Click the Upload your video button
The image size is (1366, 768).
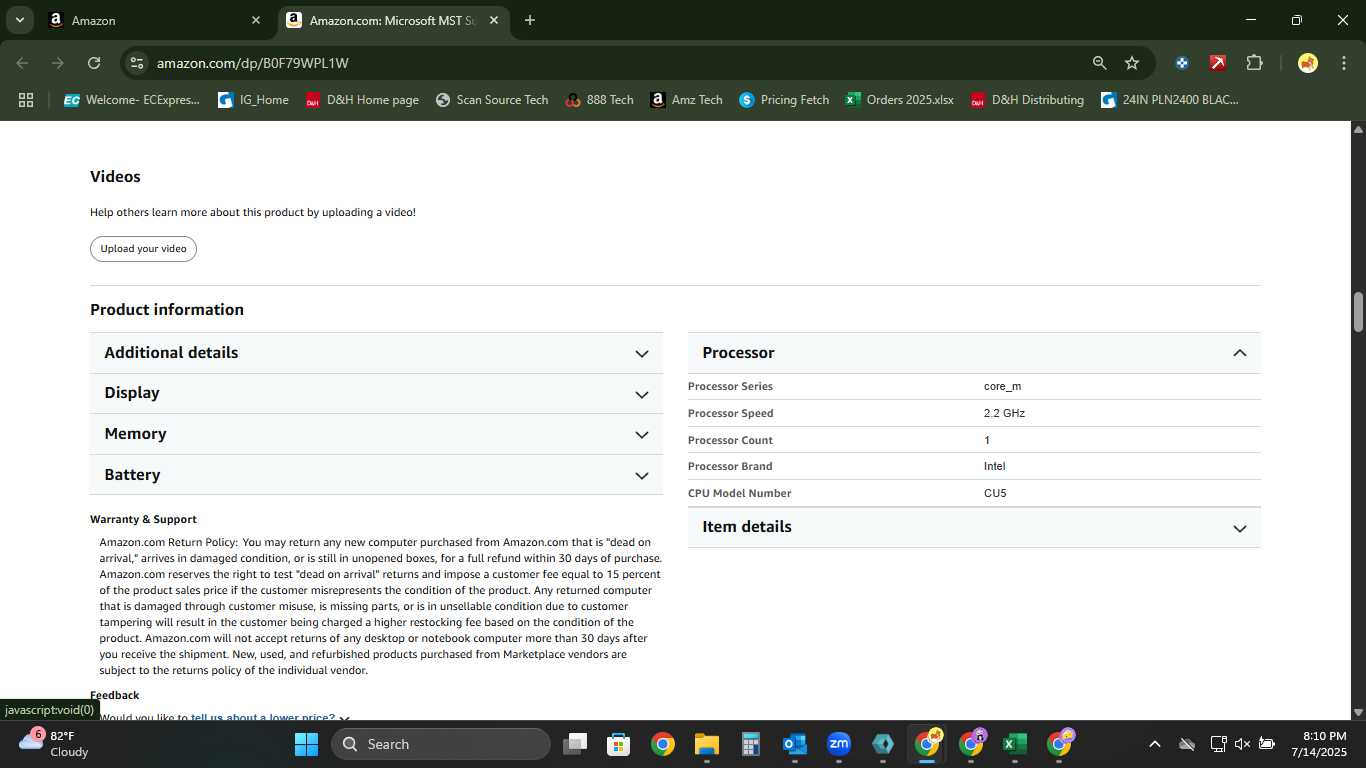(x=143, y=249)
